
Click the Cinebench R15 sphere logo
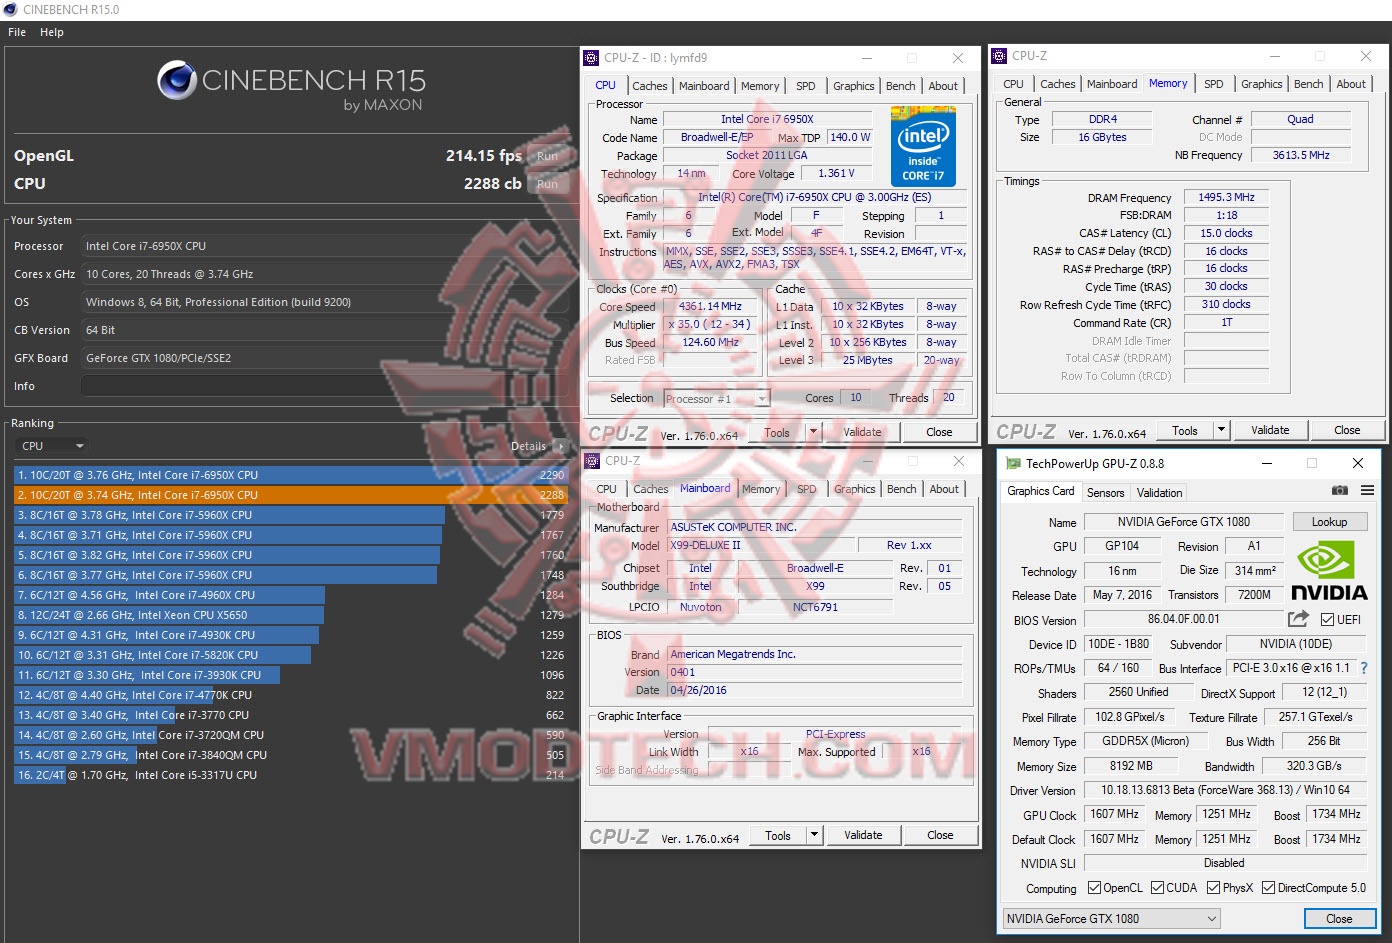tap(177, 81)
